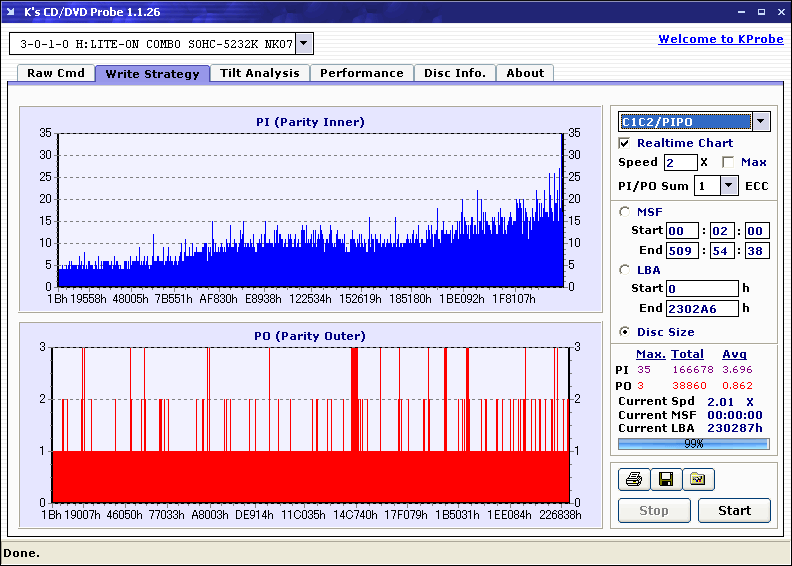Click the folder icon to load chart
This screenshot has width=792, height=566.
(x=698, y=480)
